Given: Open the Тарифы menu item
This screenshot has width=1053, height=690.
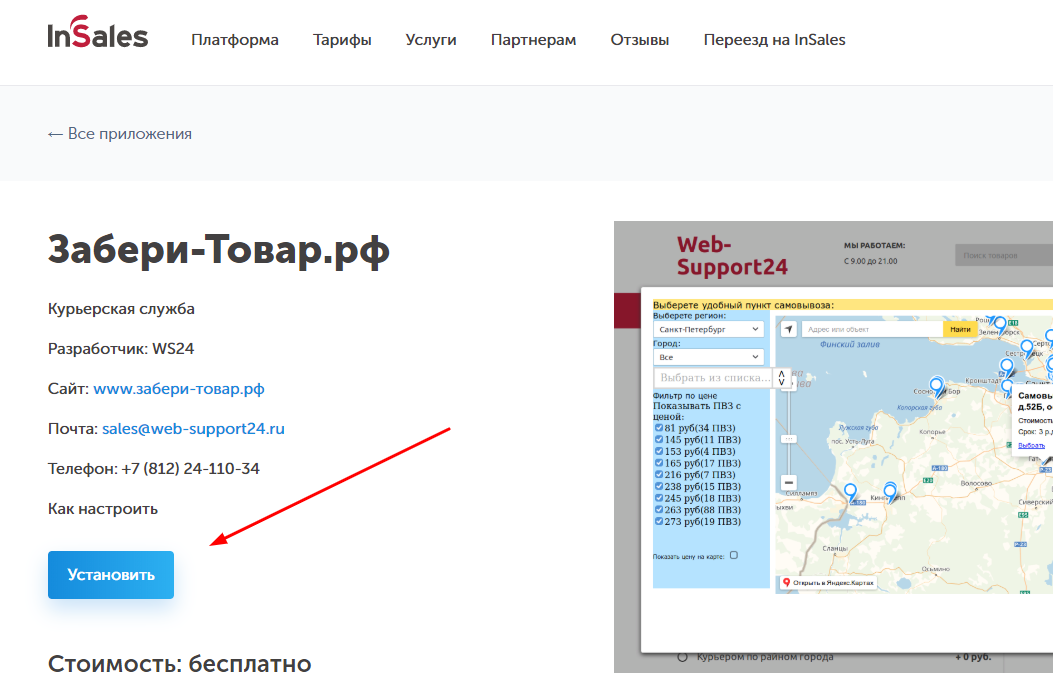Looking at the screenshot, I should coord(342,40).
